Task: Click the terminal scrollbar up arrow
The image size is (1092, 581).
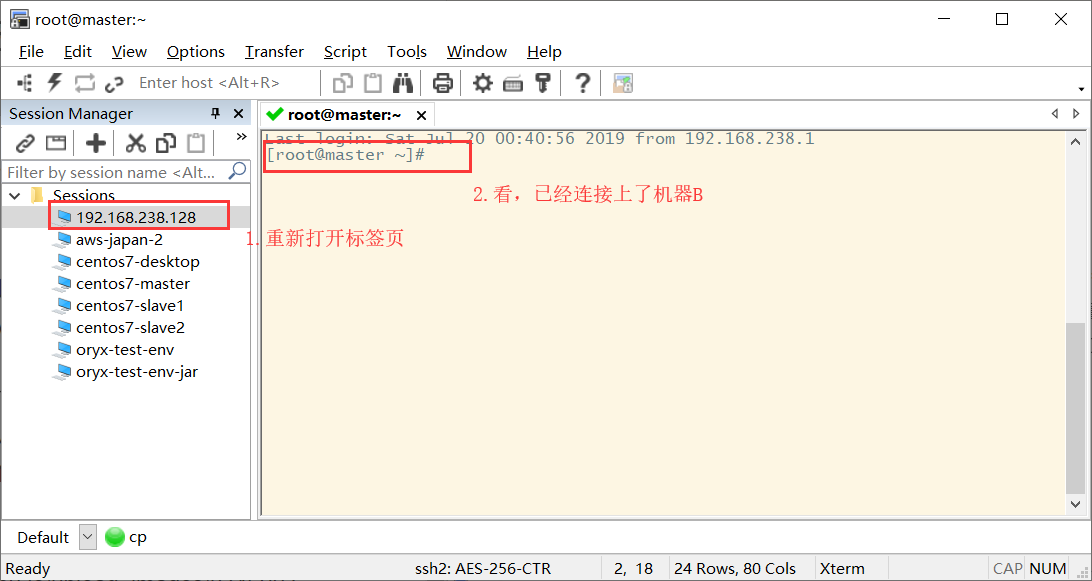Action: (1075, 141)
